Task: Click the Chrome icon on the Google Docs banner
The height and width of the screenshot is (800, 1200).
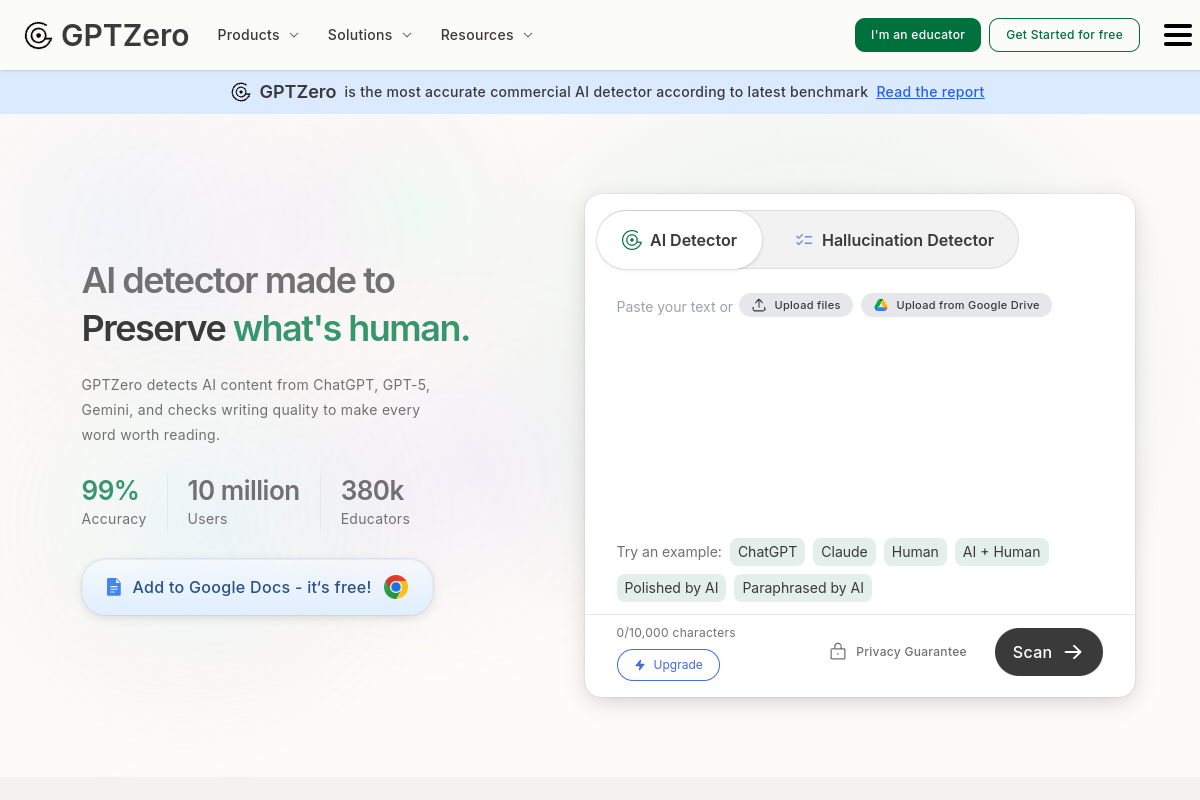Action: [396, 587]
